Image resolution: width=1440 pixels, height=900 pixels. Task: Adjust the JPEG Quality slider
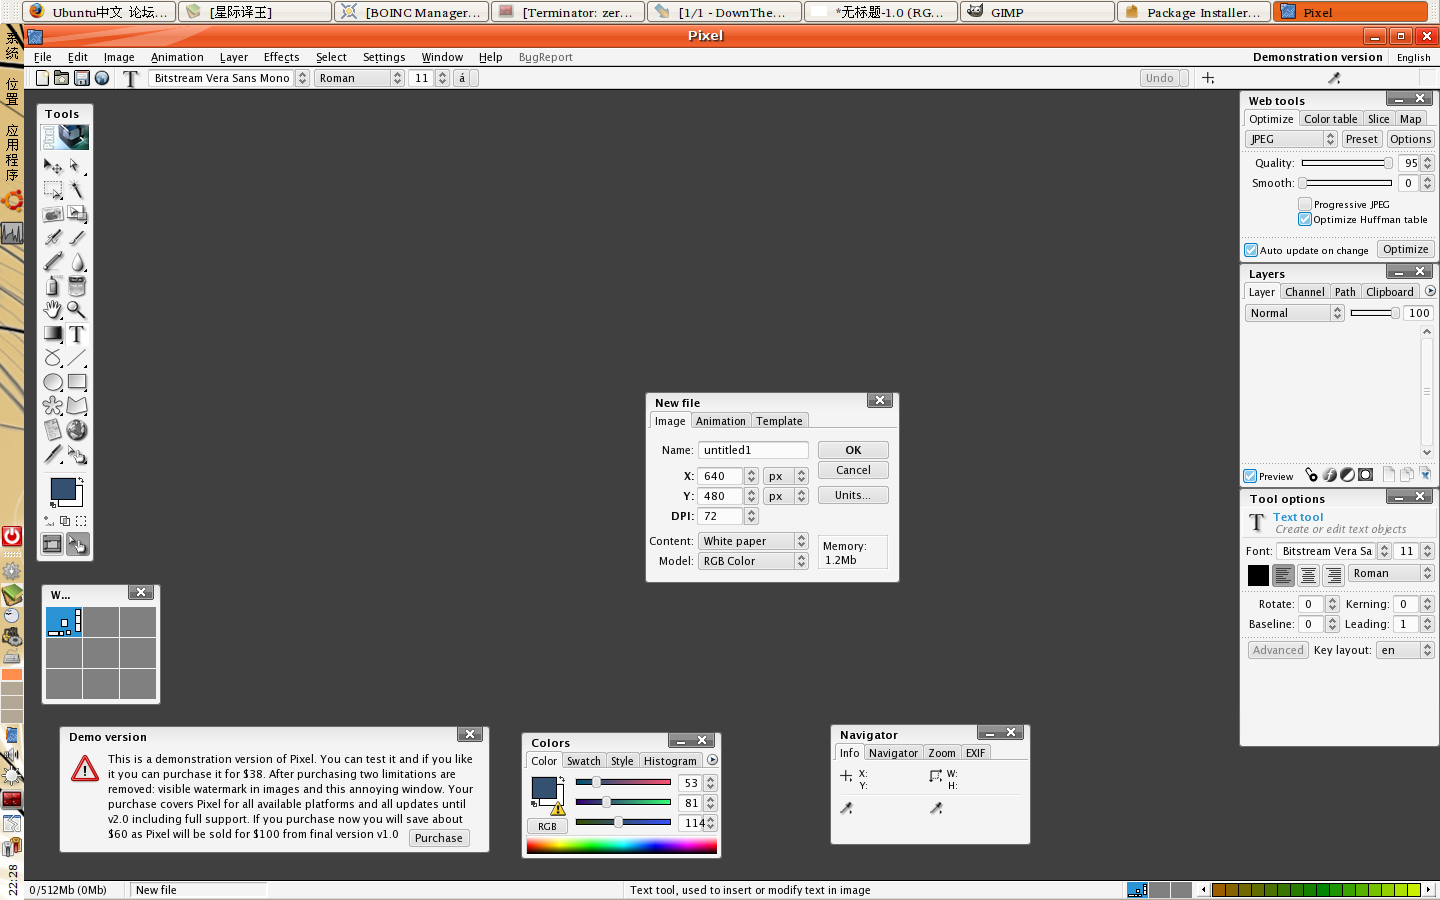(x=1347, y=163)
